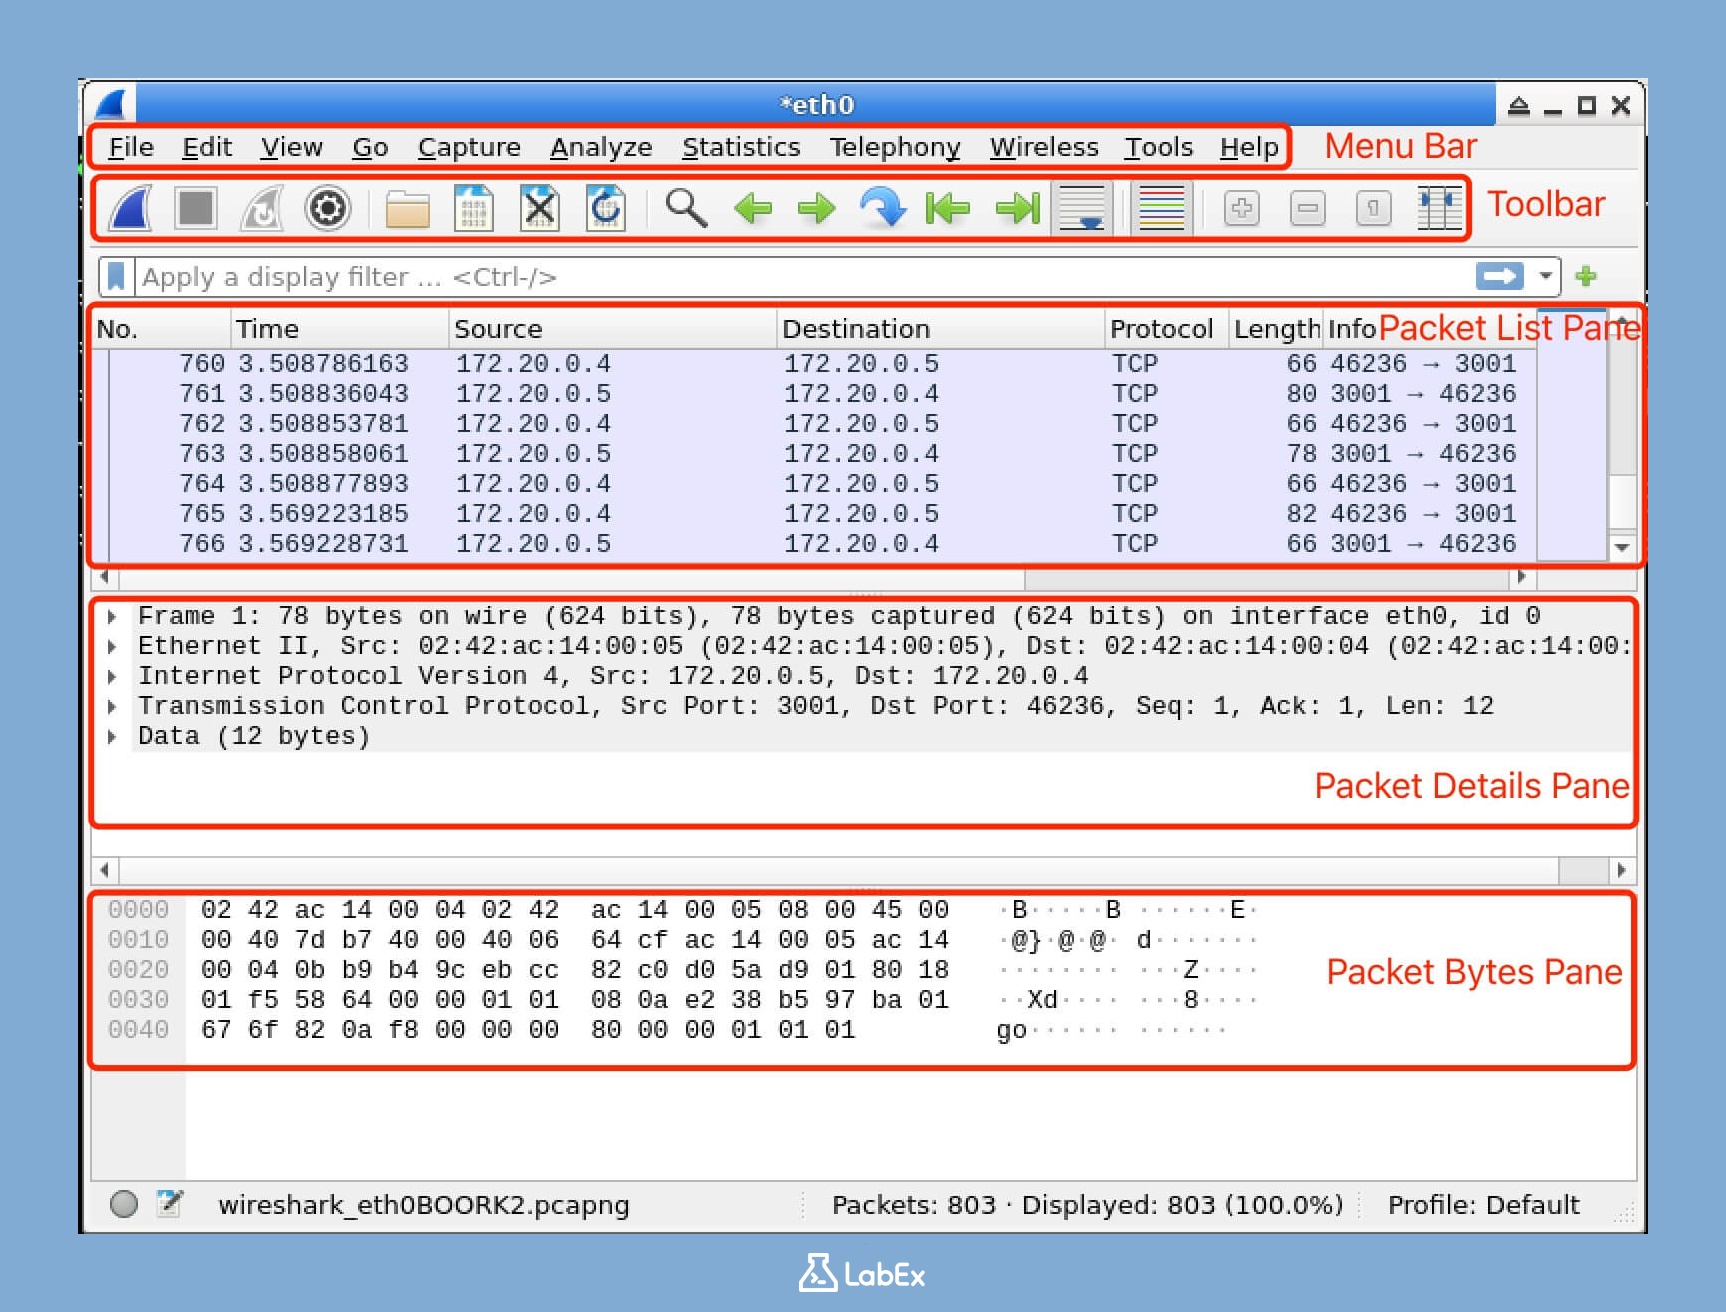The height and width of the screenshot is (1312, 1726).
Task: Open the capture options gear icon
Action: pyautogui.click(x=328, y=208)
